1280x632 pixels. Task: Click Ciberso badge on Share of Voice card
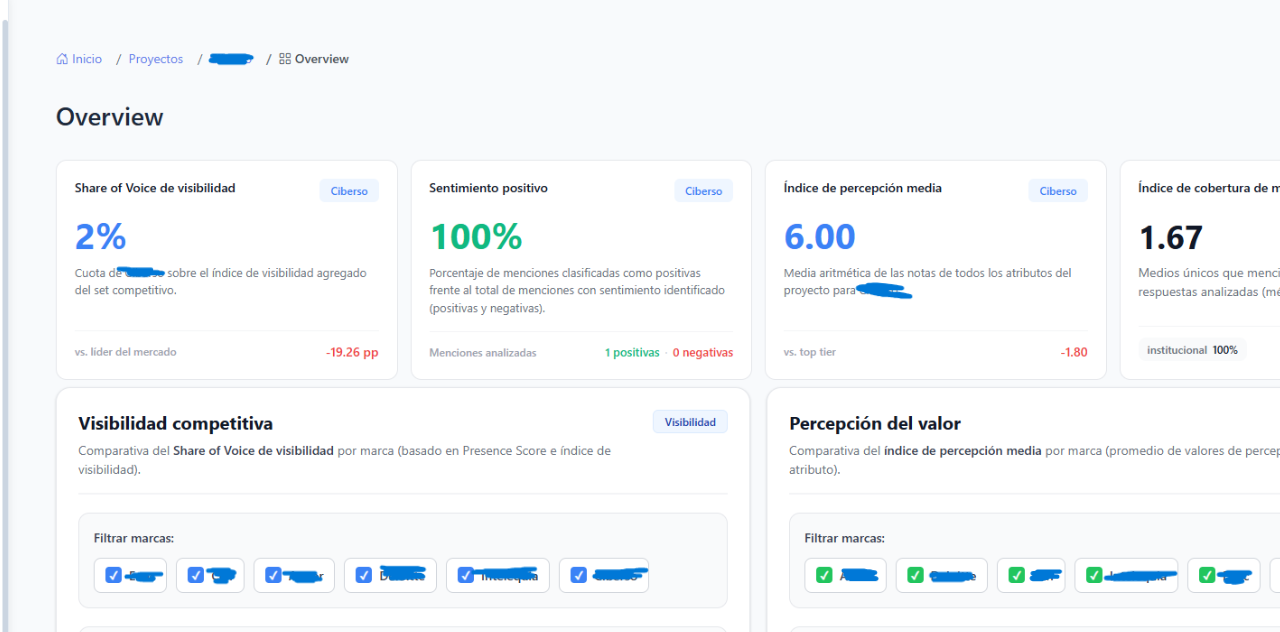pos(349,191)
